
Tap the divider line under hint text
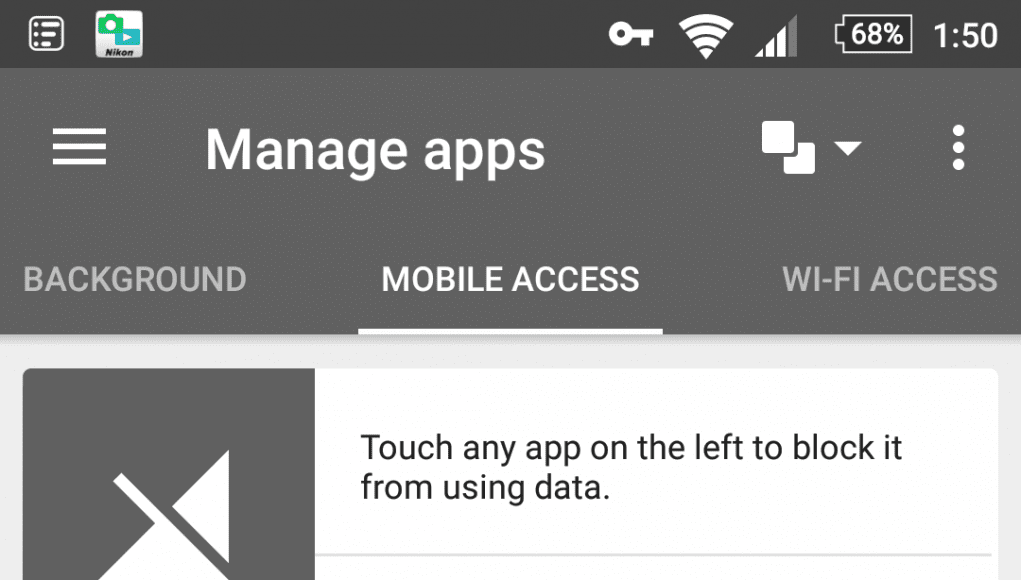point(653,555)
